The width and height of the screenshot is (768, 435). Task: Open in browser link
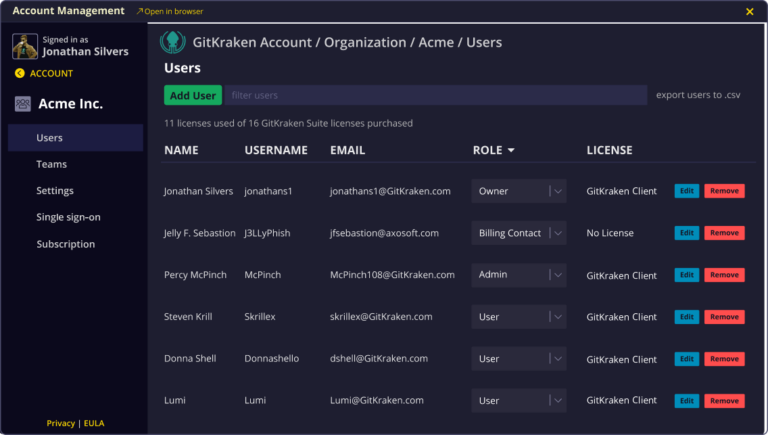173,11
